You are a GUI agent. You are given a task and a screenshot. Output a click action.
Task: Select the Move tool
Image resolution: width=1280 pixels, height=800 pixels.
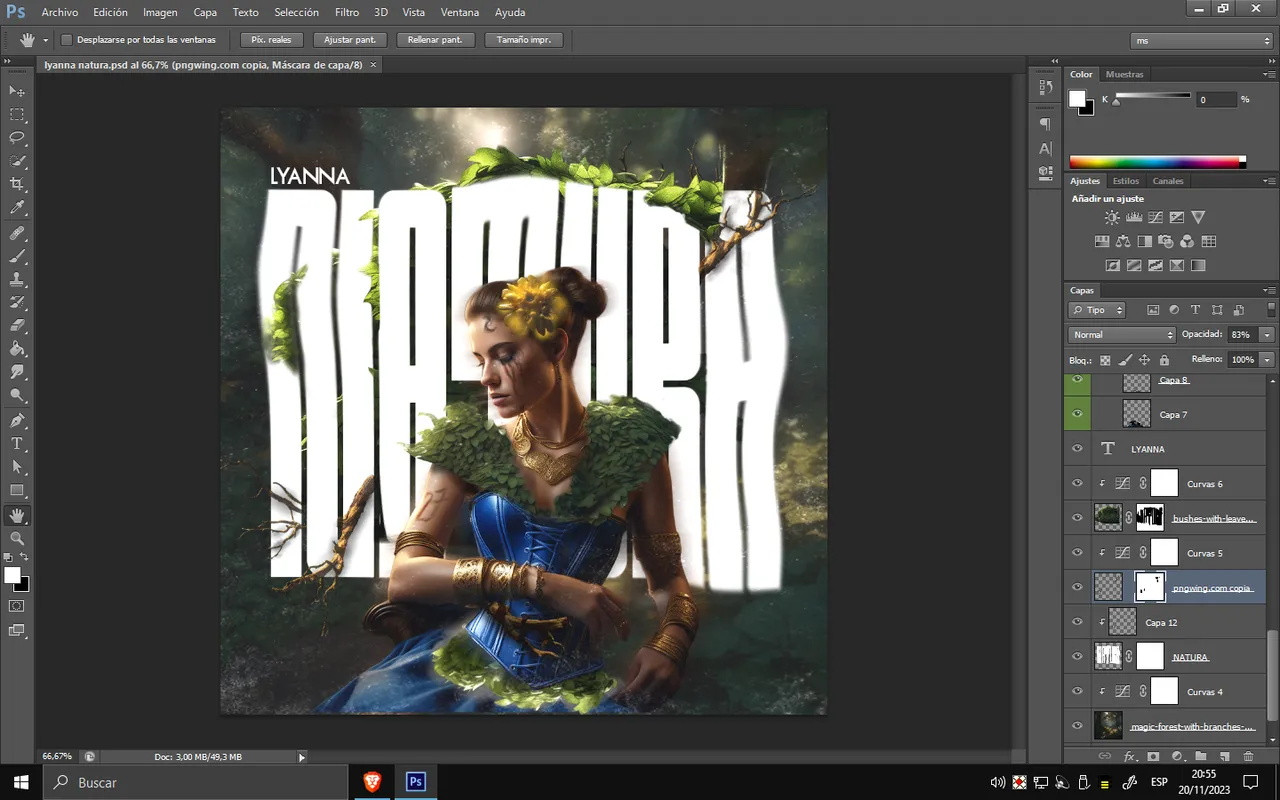(x=17, y=91)
